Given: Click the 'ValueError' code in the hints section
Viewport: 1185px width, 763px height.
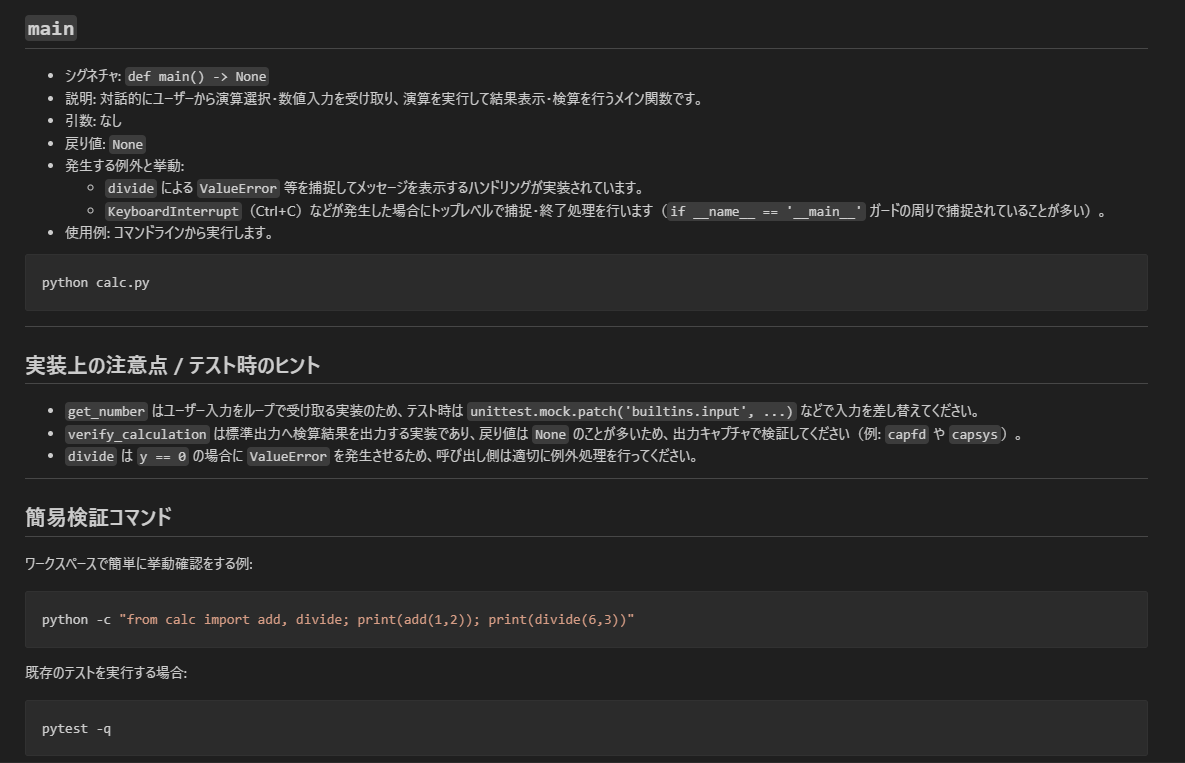Looking at the screenshot, I should tap(288, 456).
